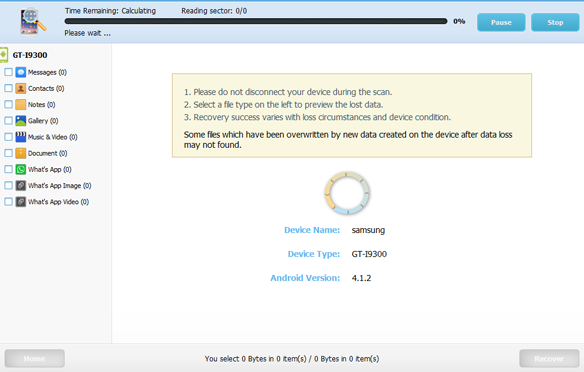Check the Messages checkbox
This screenshot has height=372, width=584.
click(x=8, y=72)
